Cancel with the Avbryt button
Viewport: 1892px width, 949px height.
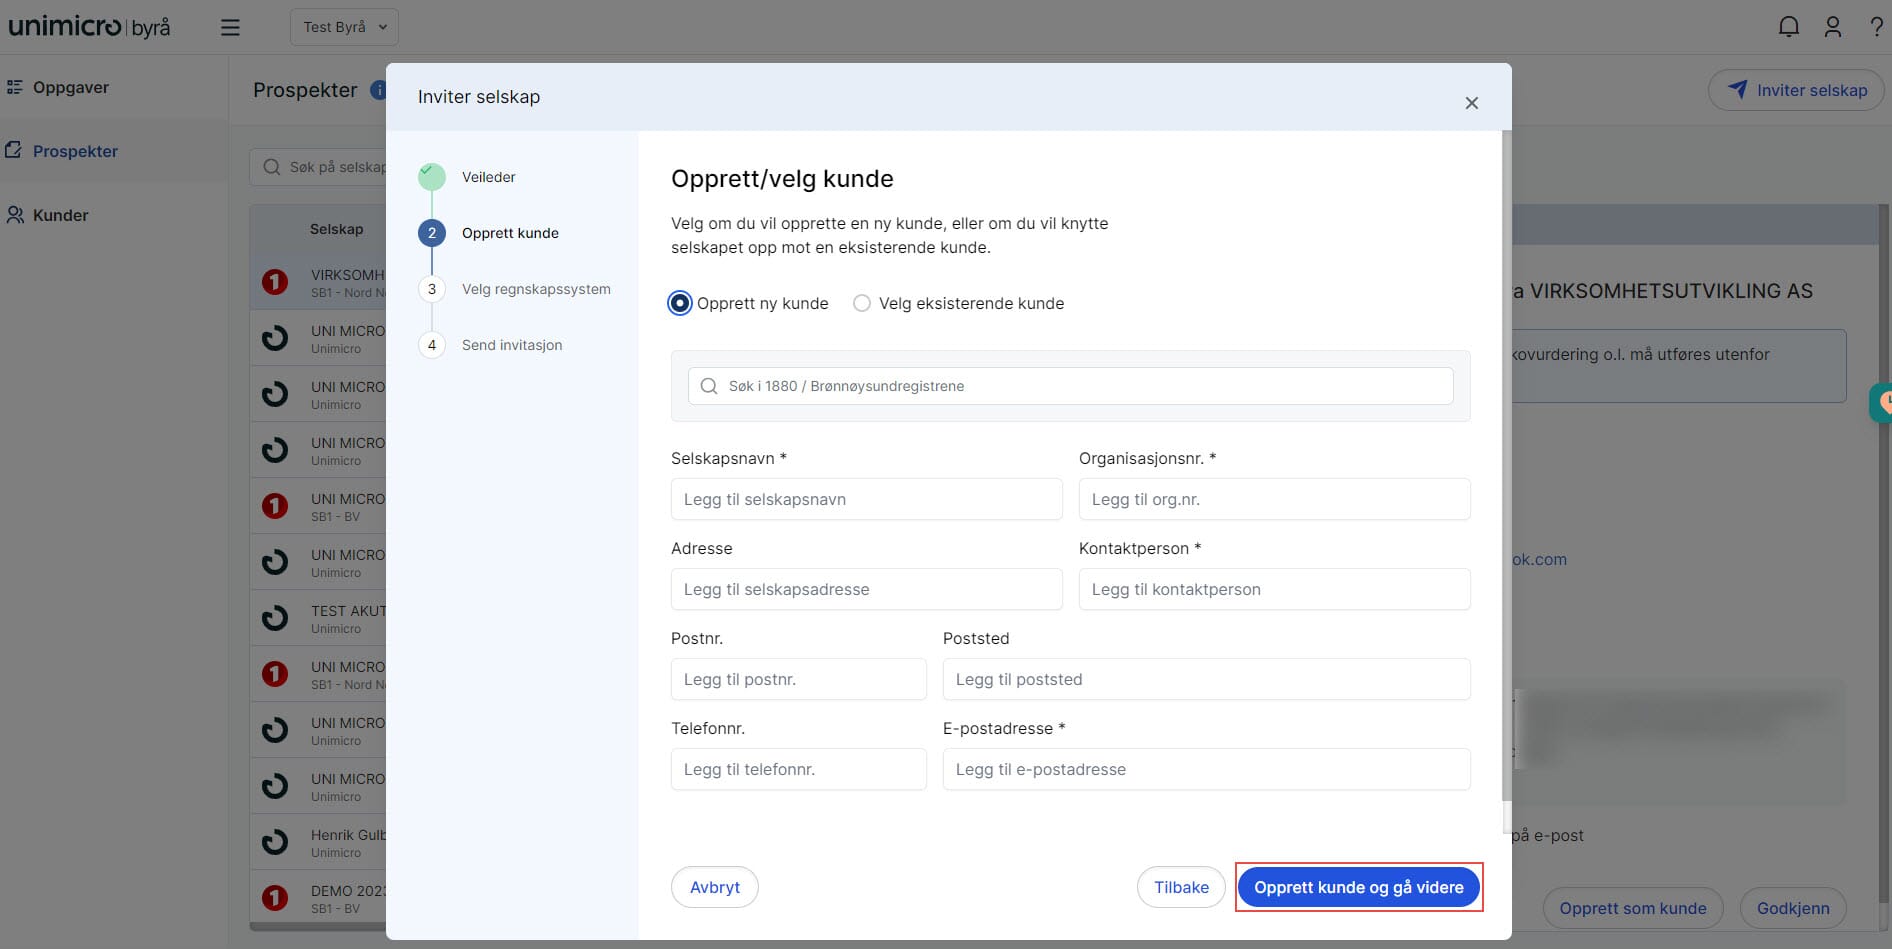point(714,887)
